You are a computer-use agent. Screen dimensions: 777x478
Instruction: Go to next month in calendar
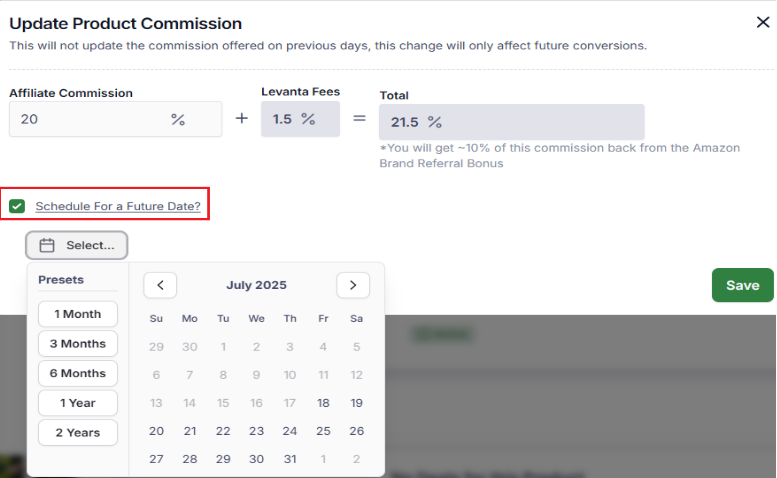[353, 285]
